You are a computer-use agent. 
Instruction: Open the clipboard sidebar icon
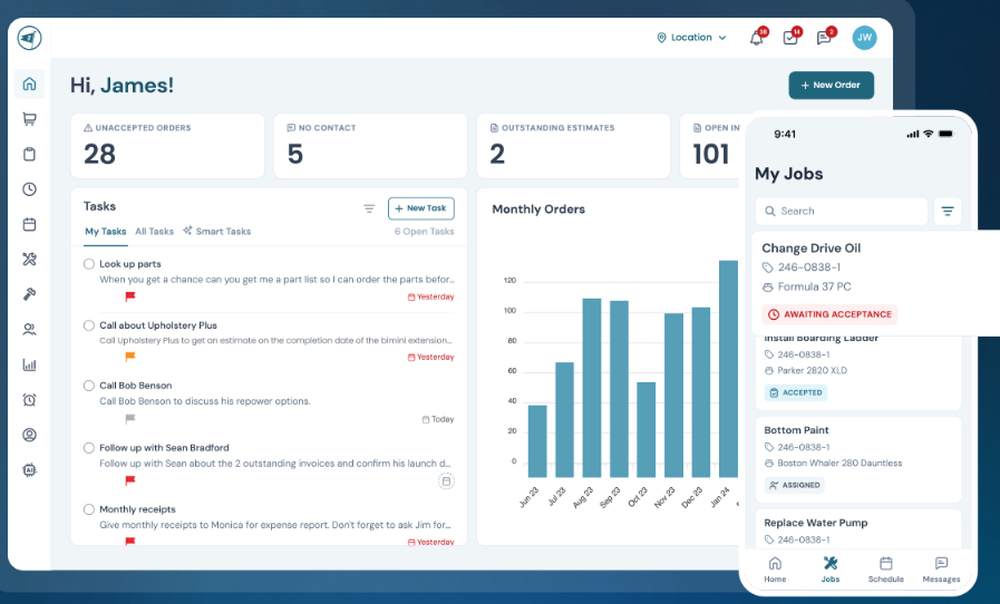coord(29,154)
